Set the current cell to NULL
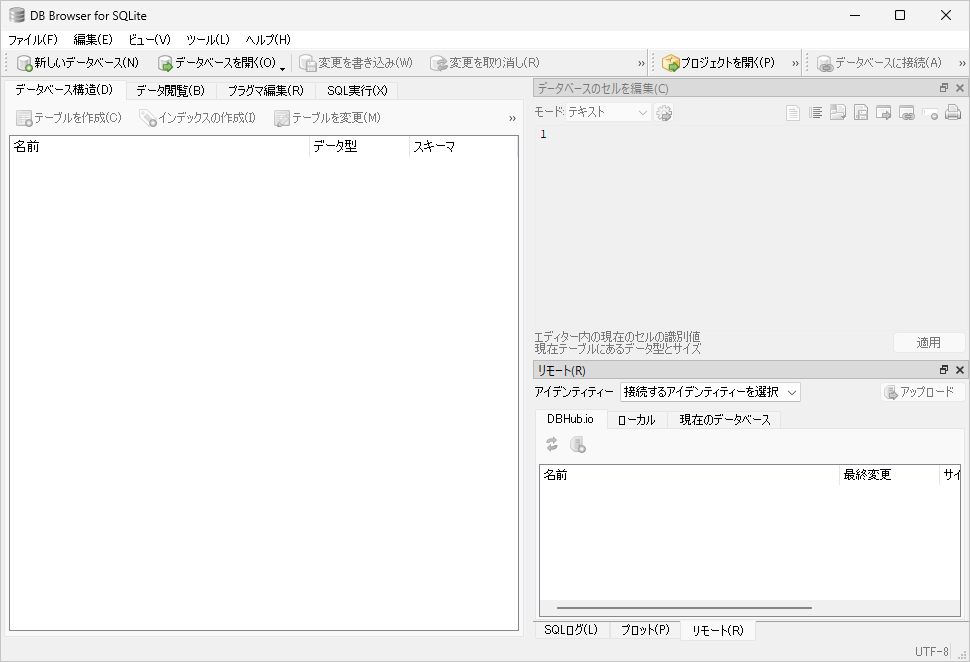970x662 pixels. tap(932, 112)
